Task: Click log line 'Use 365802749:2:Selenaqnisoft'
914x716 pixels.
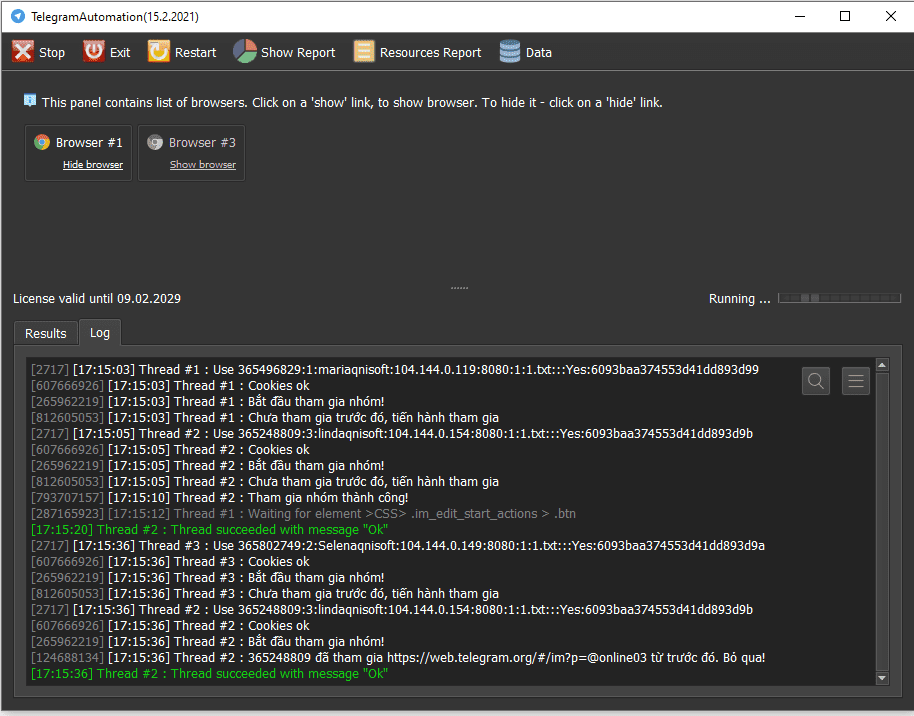Action: tap(398, 546)
